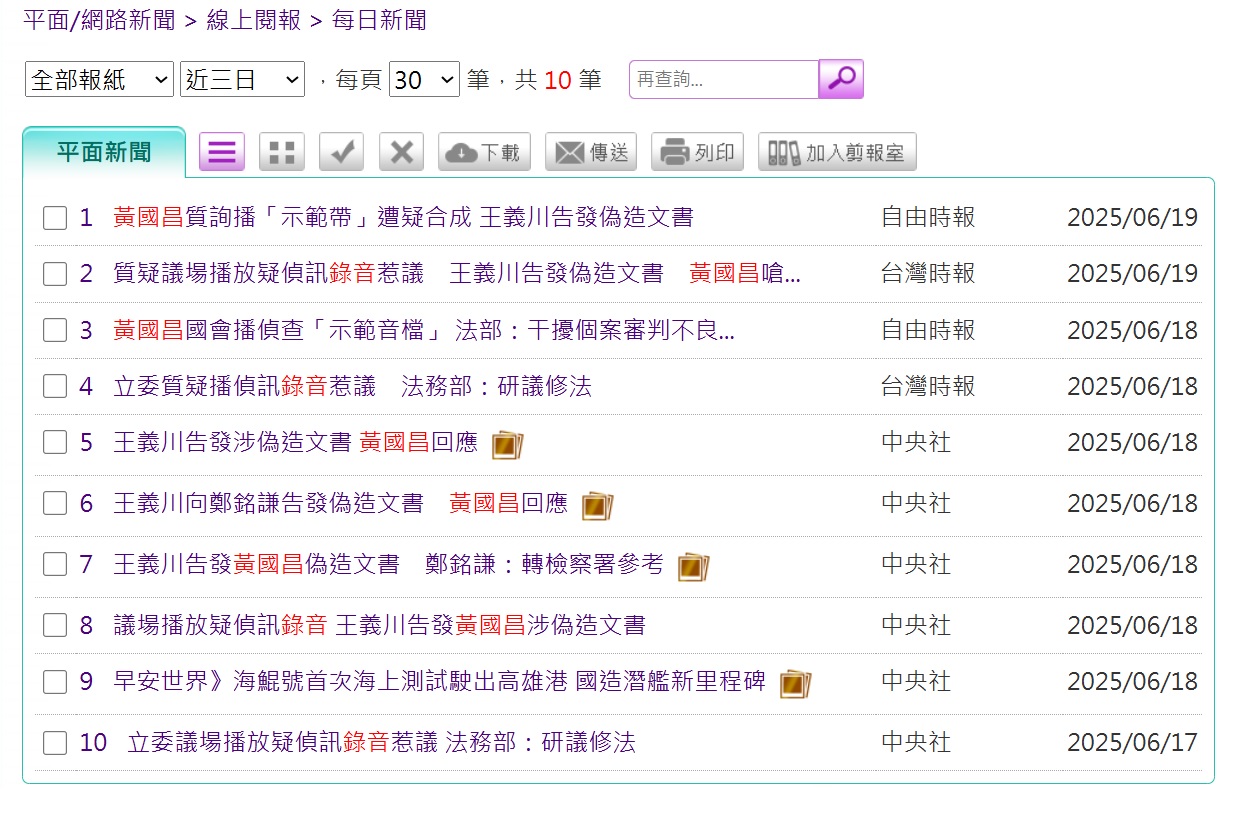The height and width of the screenshot is (828, 1237).
Task: Tick checkbox for article 9
Action: [55, 681]
